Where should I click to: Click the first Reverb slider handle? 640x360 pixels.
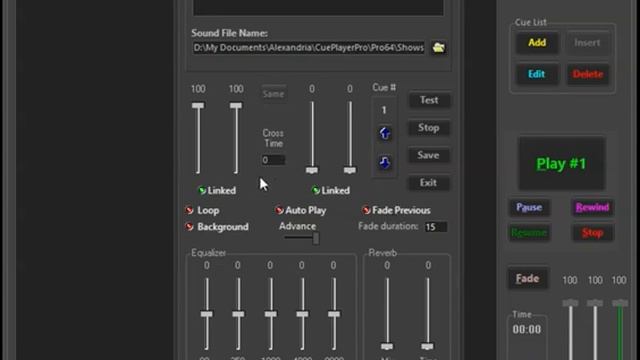tap(387, 347)
